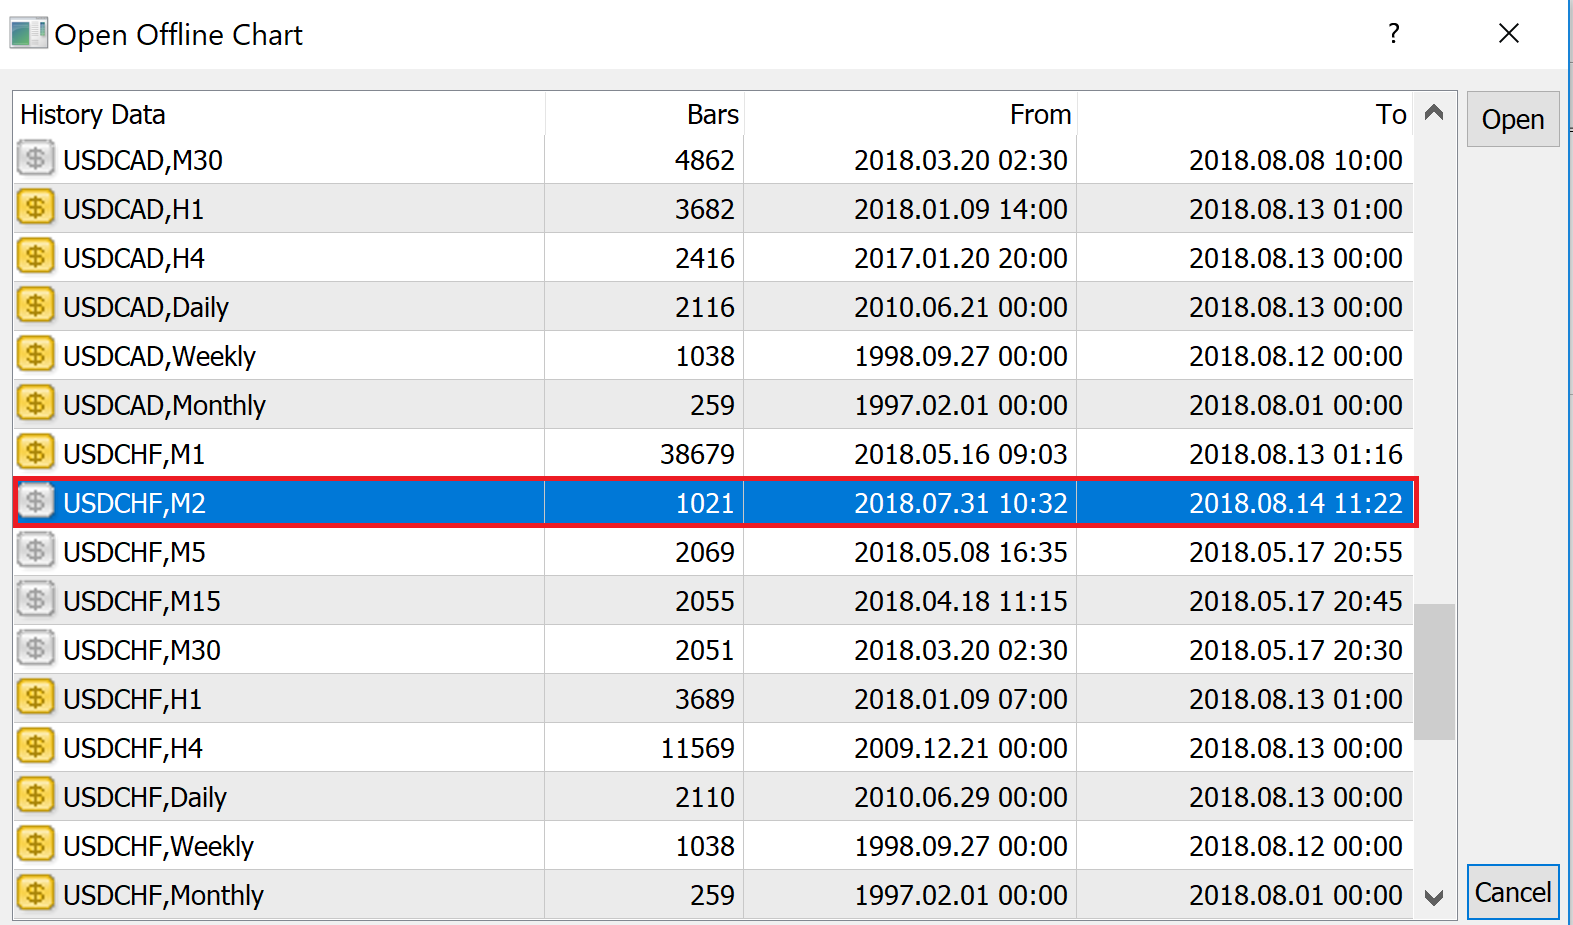Select the USDCHF,H1 row name
The width and height of the screenshot is (1573, 925).
coord(133,699)
